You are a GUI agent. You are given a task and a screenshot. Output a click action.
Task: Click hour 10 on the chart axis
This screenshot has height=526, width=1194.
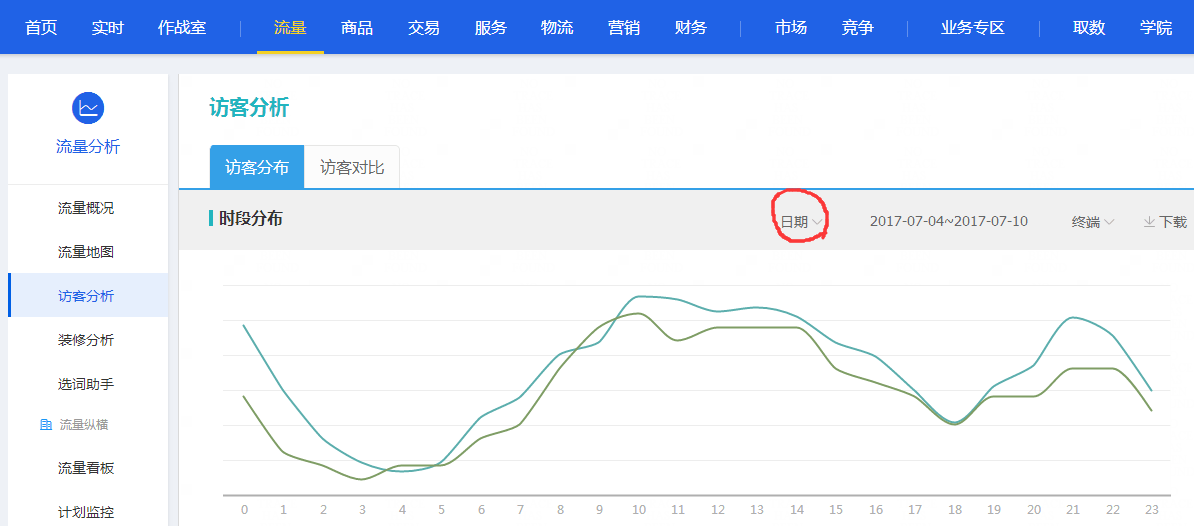pyautogui.click(x=639, y=509)
